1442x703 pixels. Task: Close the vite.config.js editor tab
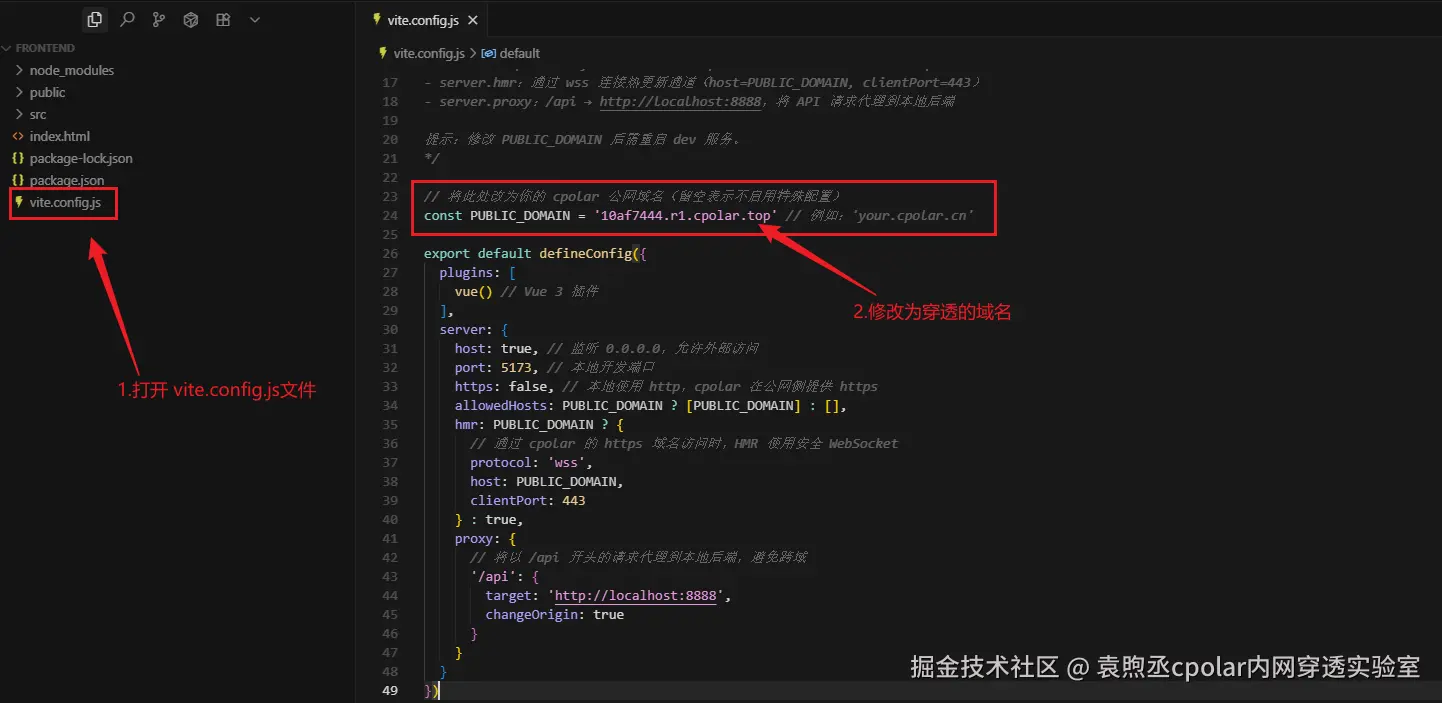(x=473, y=20)
